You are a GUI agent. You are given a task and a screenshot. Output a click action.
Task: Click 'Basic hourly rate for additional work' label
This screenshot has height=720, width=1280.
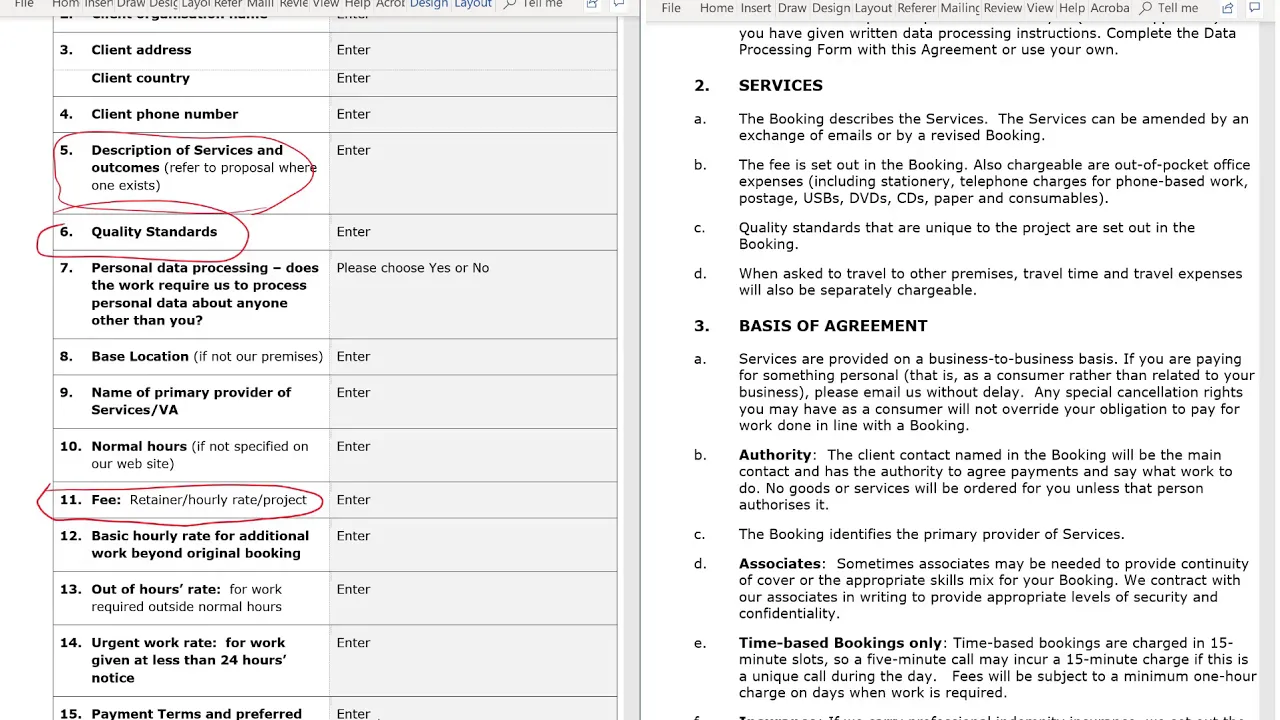pyautogui.click(x=200, y=544)
